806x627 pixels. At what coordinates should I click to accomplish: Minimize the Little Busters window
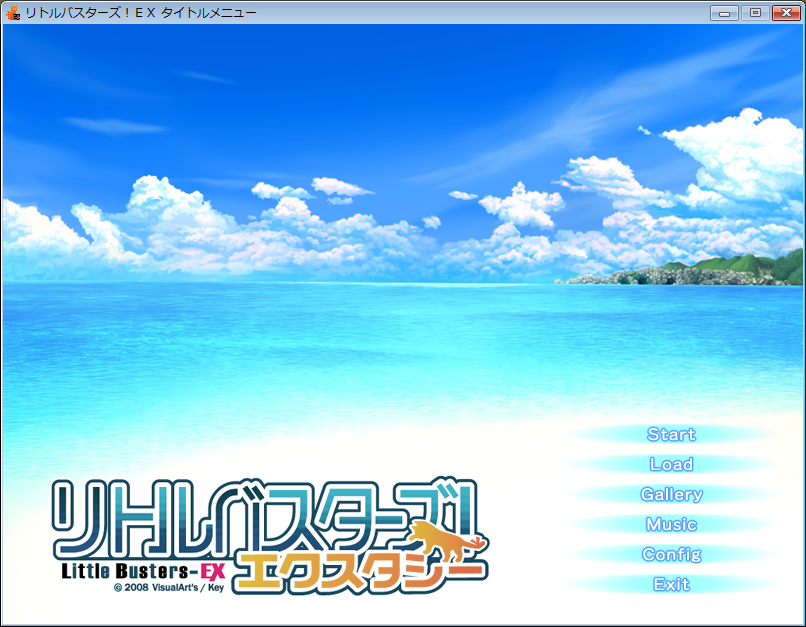click(724, 12)
